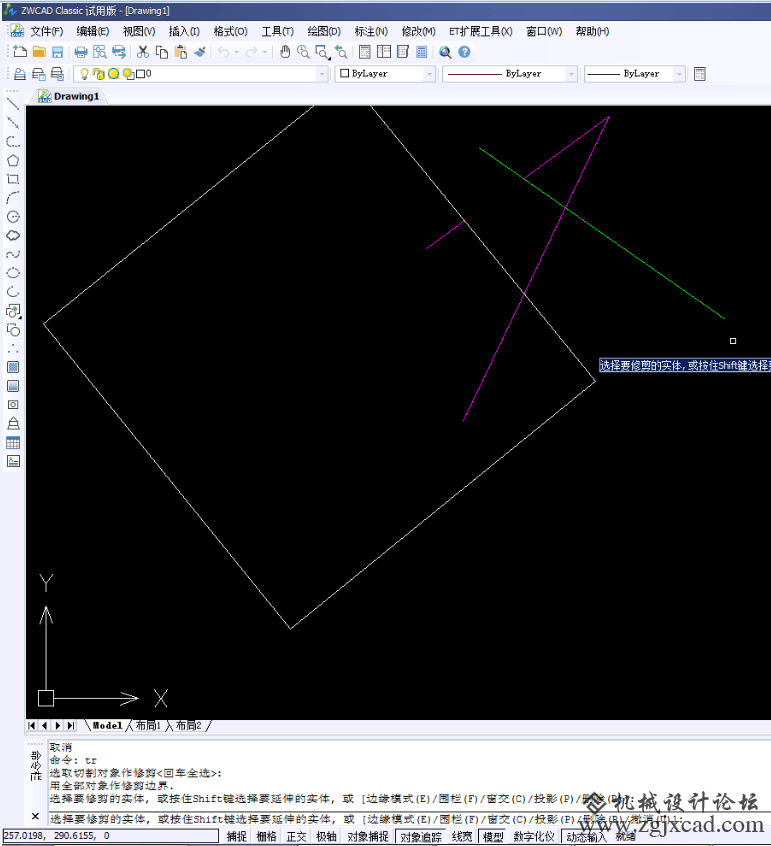Screen dimensions: 771x846
Task: Select the Rectangle draw tool
Action: pos(13,179)
